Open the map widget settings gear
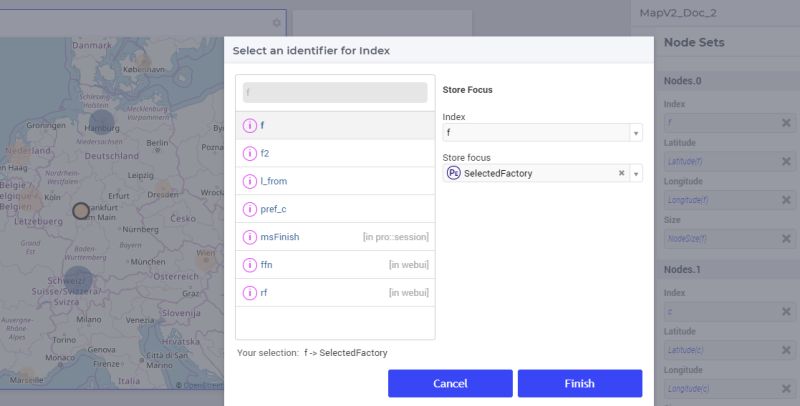 tap(276, 22)
